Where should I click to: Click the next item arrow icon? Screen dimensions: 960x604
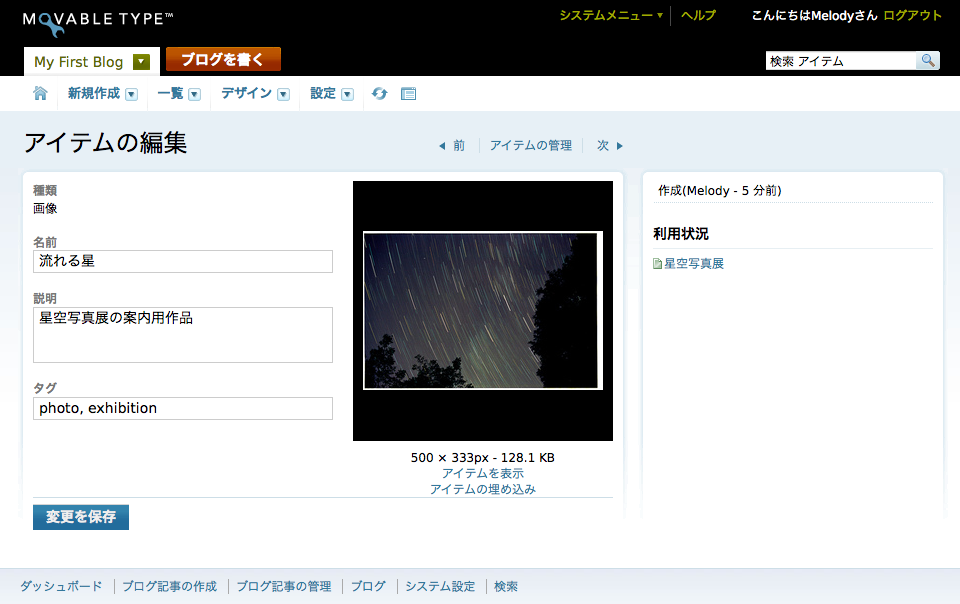620,146
